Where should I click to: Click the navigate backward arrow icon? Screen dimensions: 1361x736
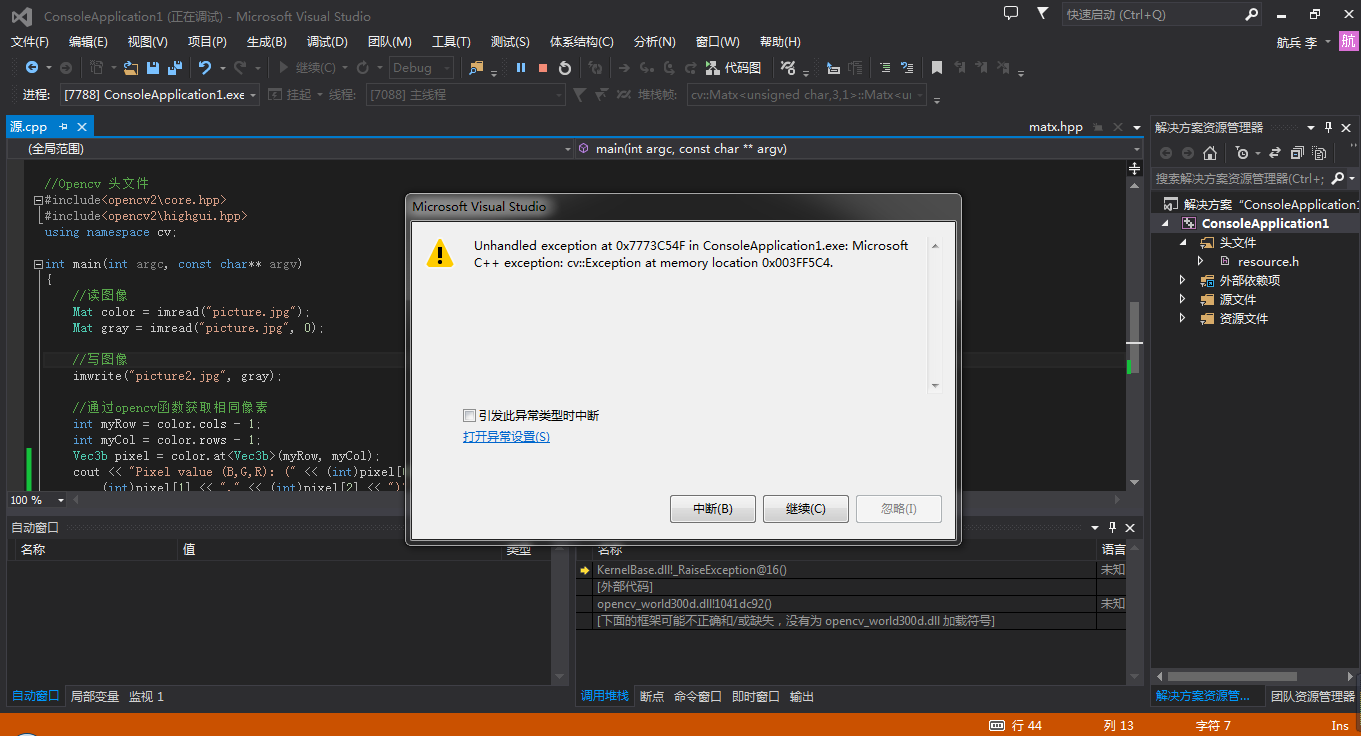[x=32, y=68]
